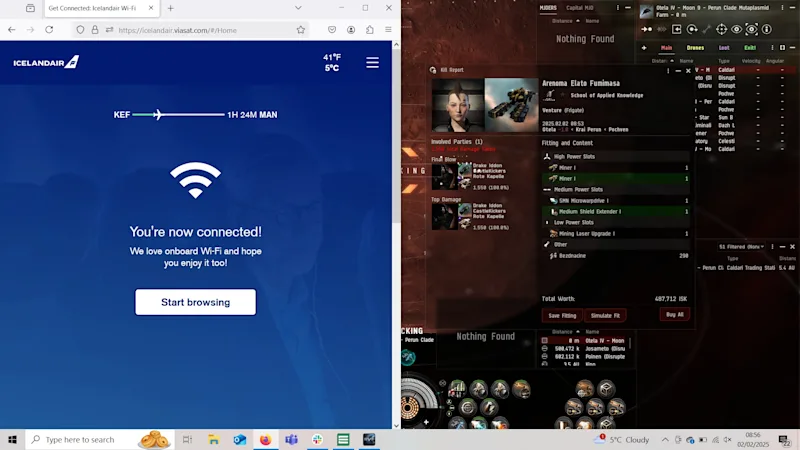Switch to the Drones overview tab
800x450 pixels.
click(695, 48)
